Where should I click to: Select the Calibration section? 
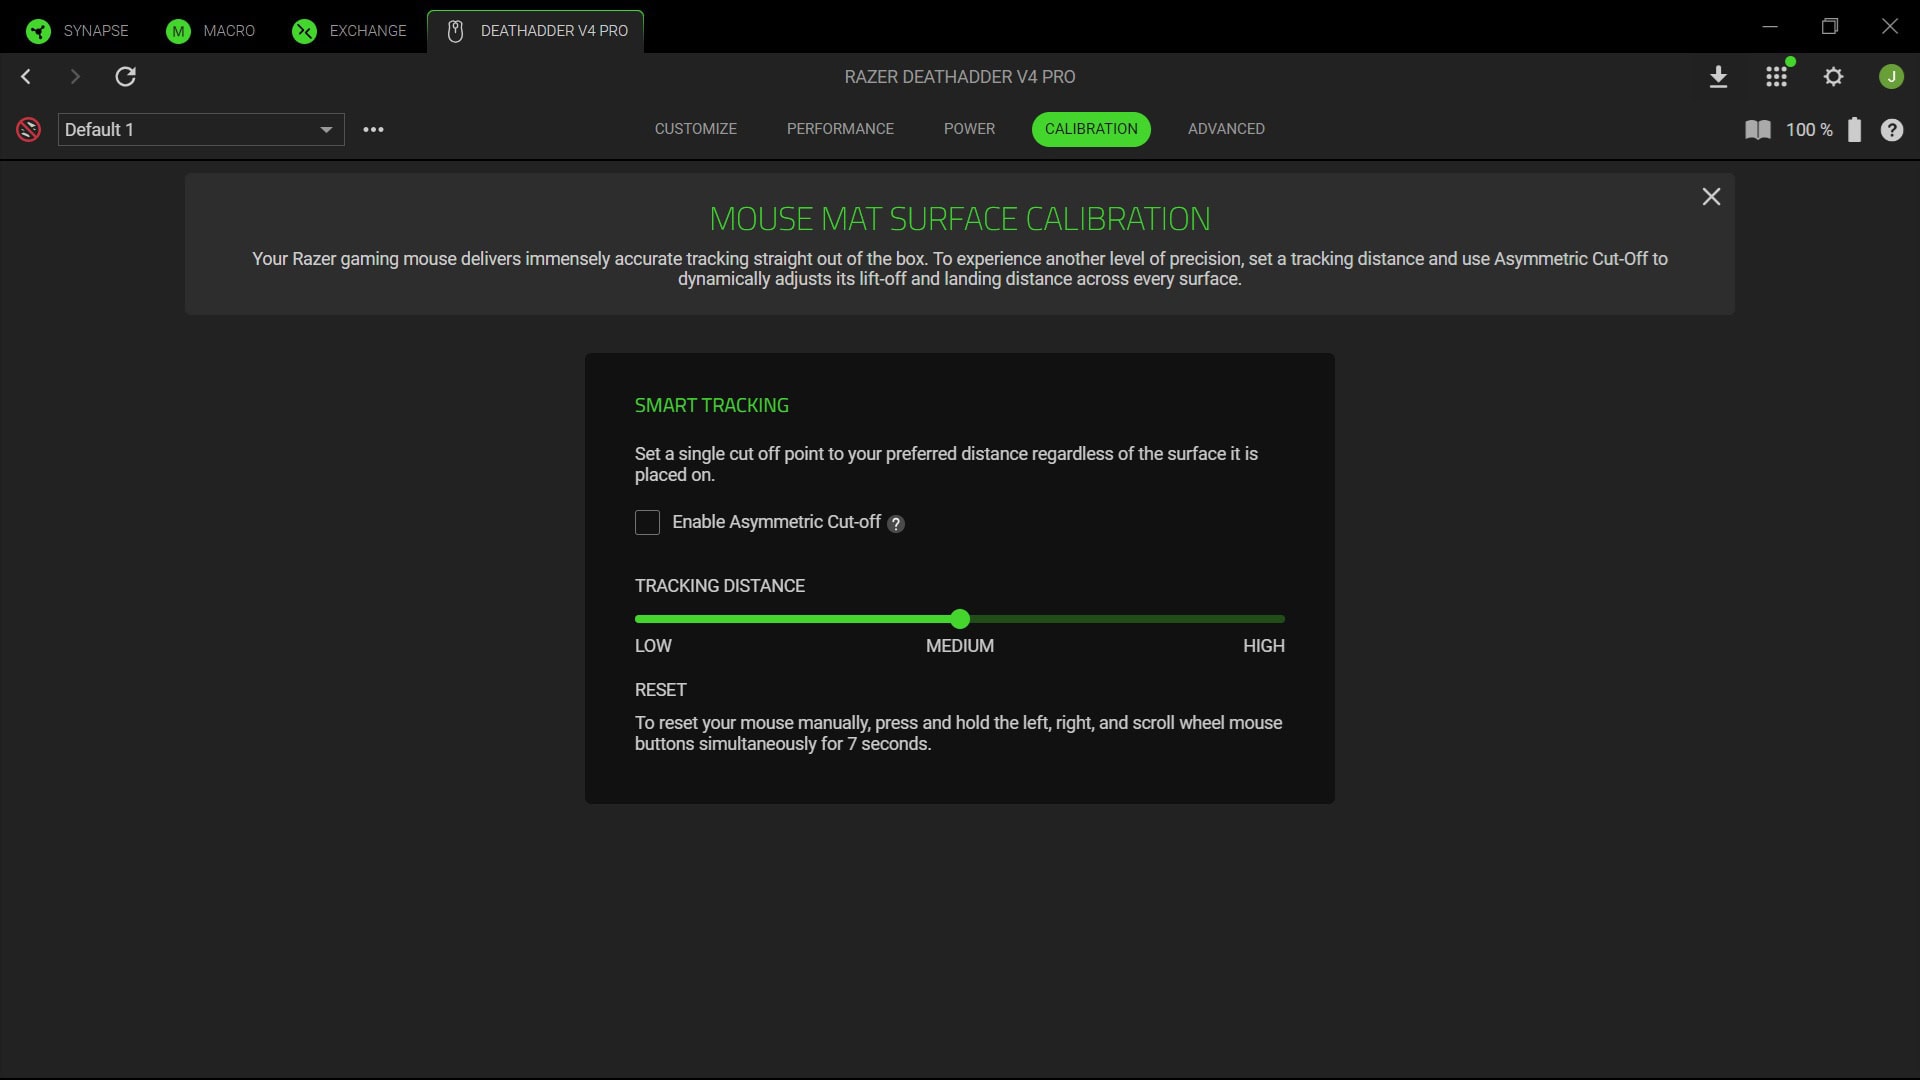click(x=1091, y=129)
